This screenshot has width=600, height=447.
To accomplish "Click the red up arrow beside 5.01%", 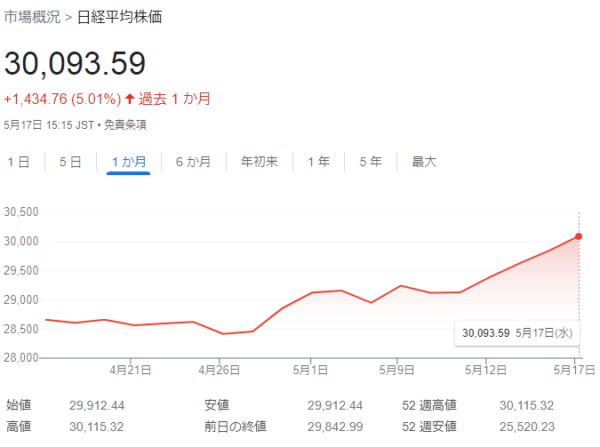I will point(130,99).
